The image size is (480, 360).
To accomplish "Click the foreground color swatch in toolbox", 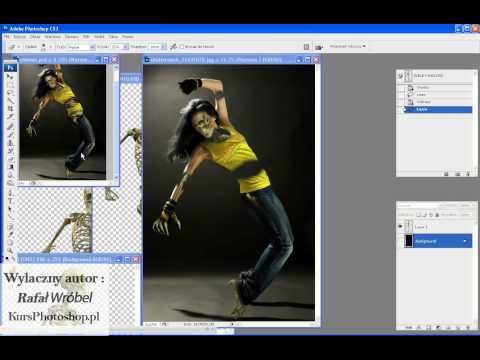I will (x=7, y=258).
